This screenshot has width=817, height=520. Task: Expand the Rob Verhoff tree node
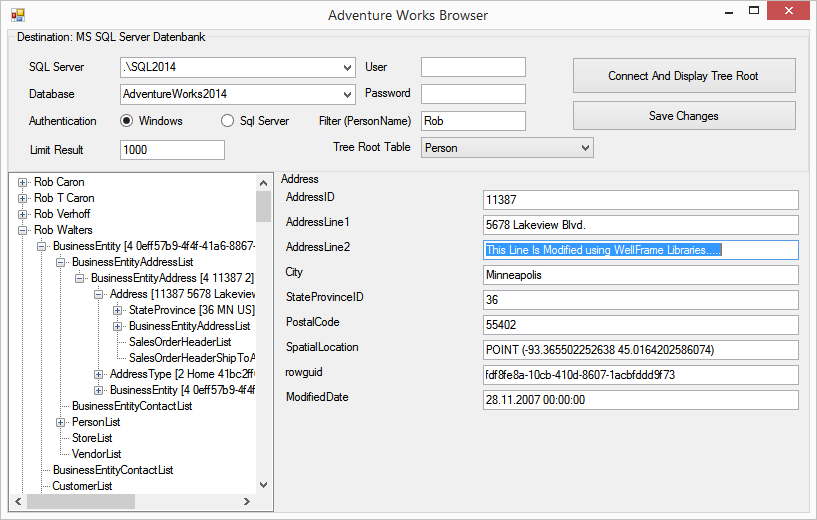(x=22, y=214)
